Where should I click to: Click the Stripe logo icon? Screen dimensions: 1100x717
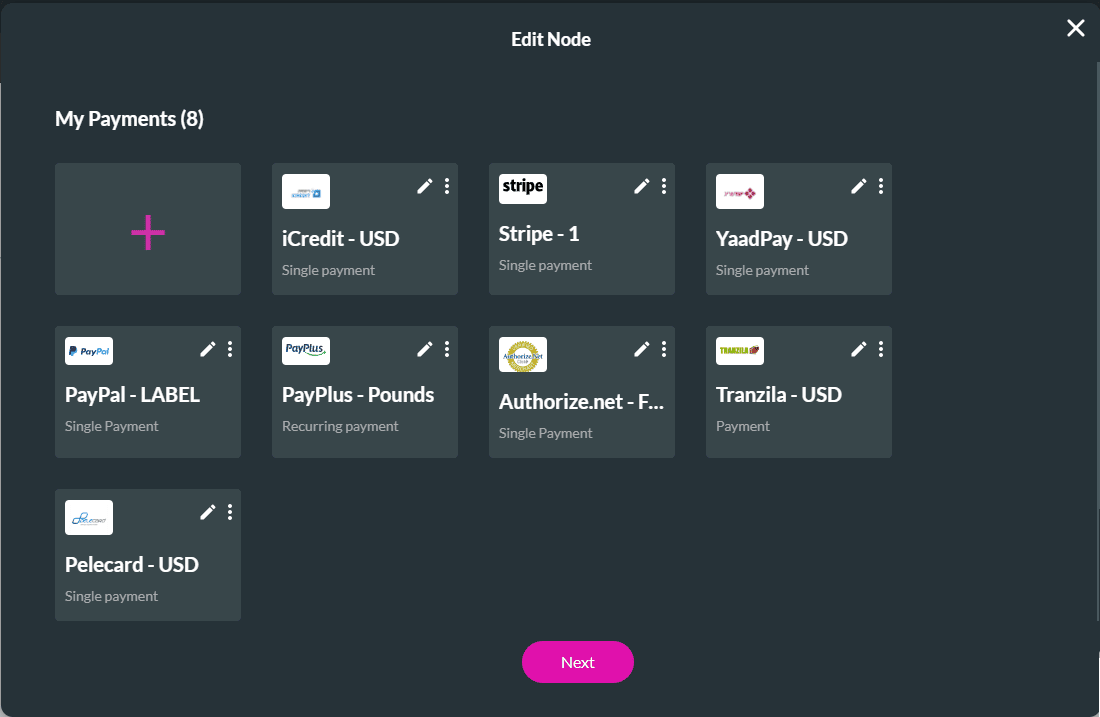click(522, 188)
